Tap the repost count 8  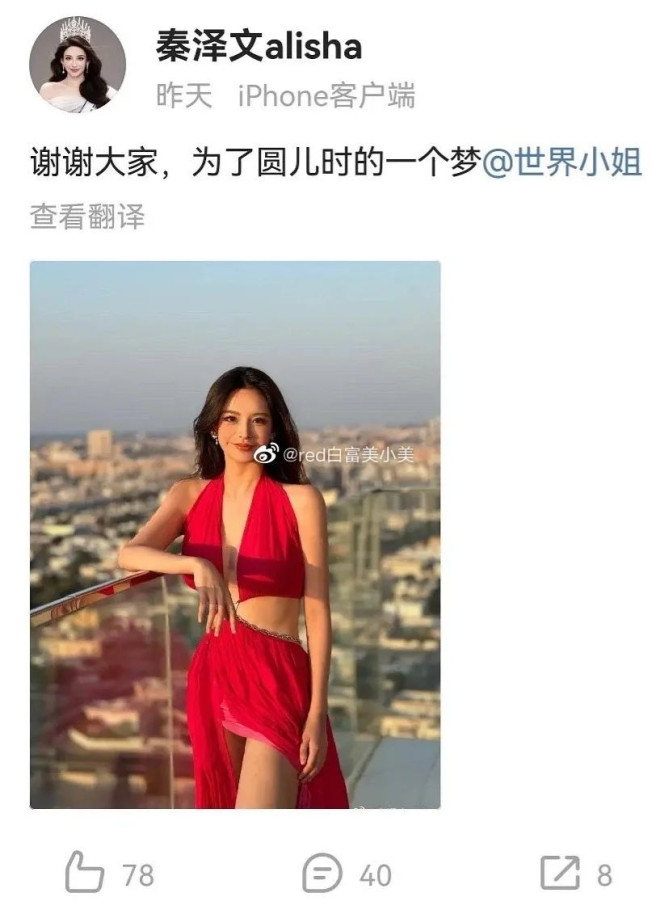[605, 875]
